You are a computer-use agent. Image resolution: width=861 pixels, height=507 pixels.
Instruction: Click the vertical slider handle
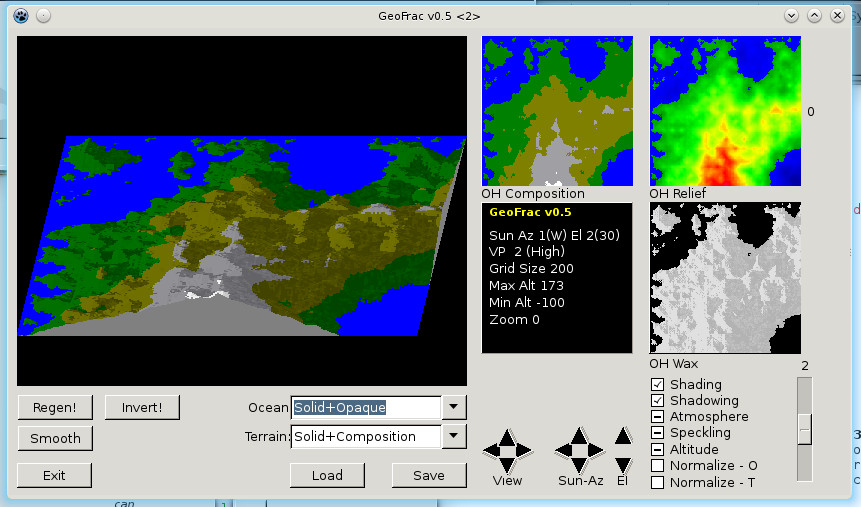tap(804, 428)
